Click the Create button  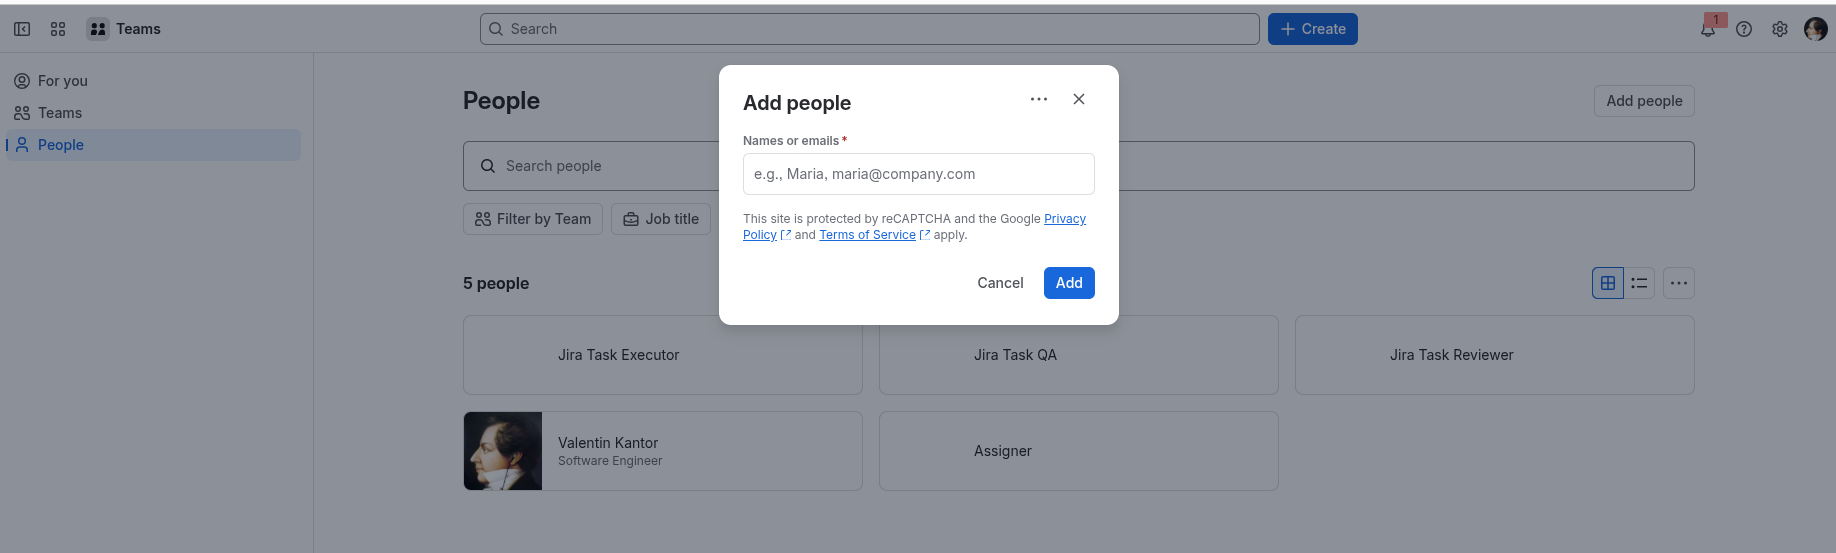tap(1313, 29)
